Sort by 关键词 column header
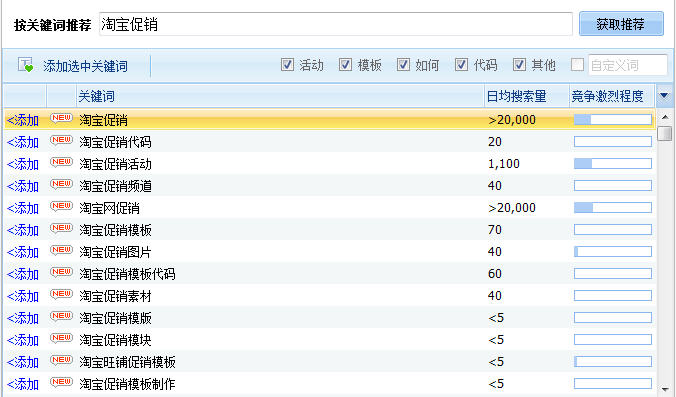Image resolution: width=676 pixels, height=397 pixels. tap(280, 96)
